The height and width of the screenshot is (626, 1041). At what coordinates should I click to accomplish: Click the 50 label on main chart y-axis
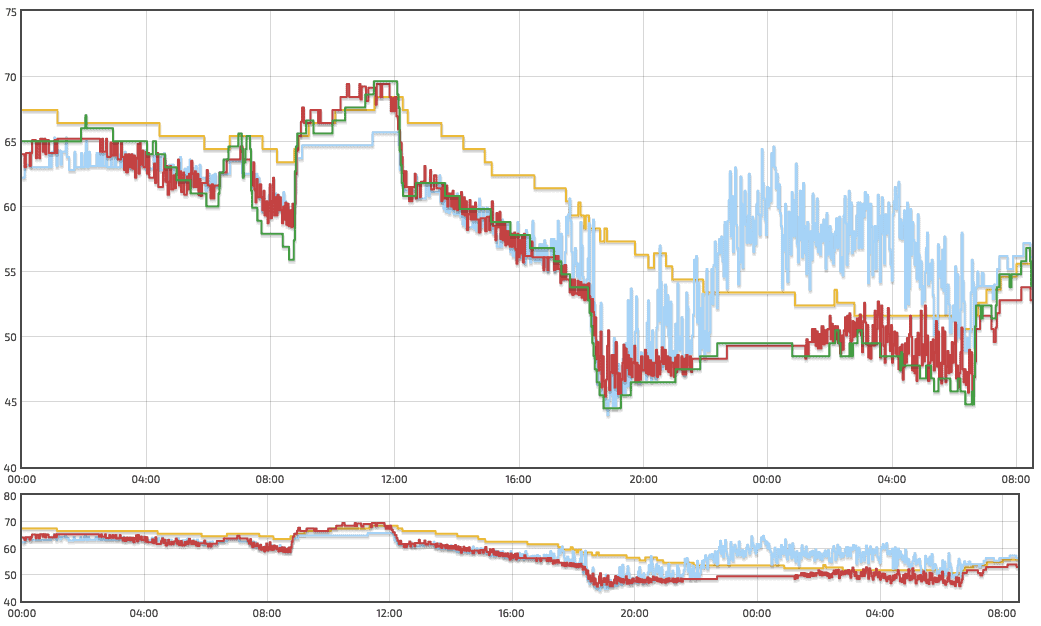point(11,337)
